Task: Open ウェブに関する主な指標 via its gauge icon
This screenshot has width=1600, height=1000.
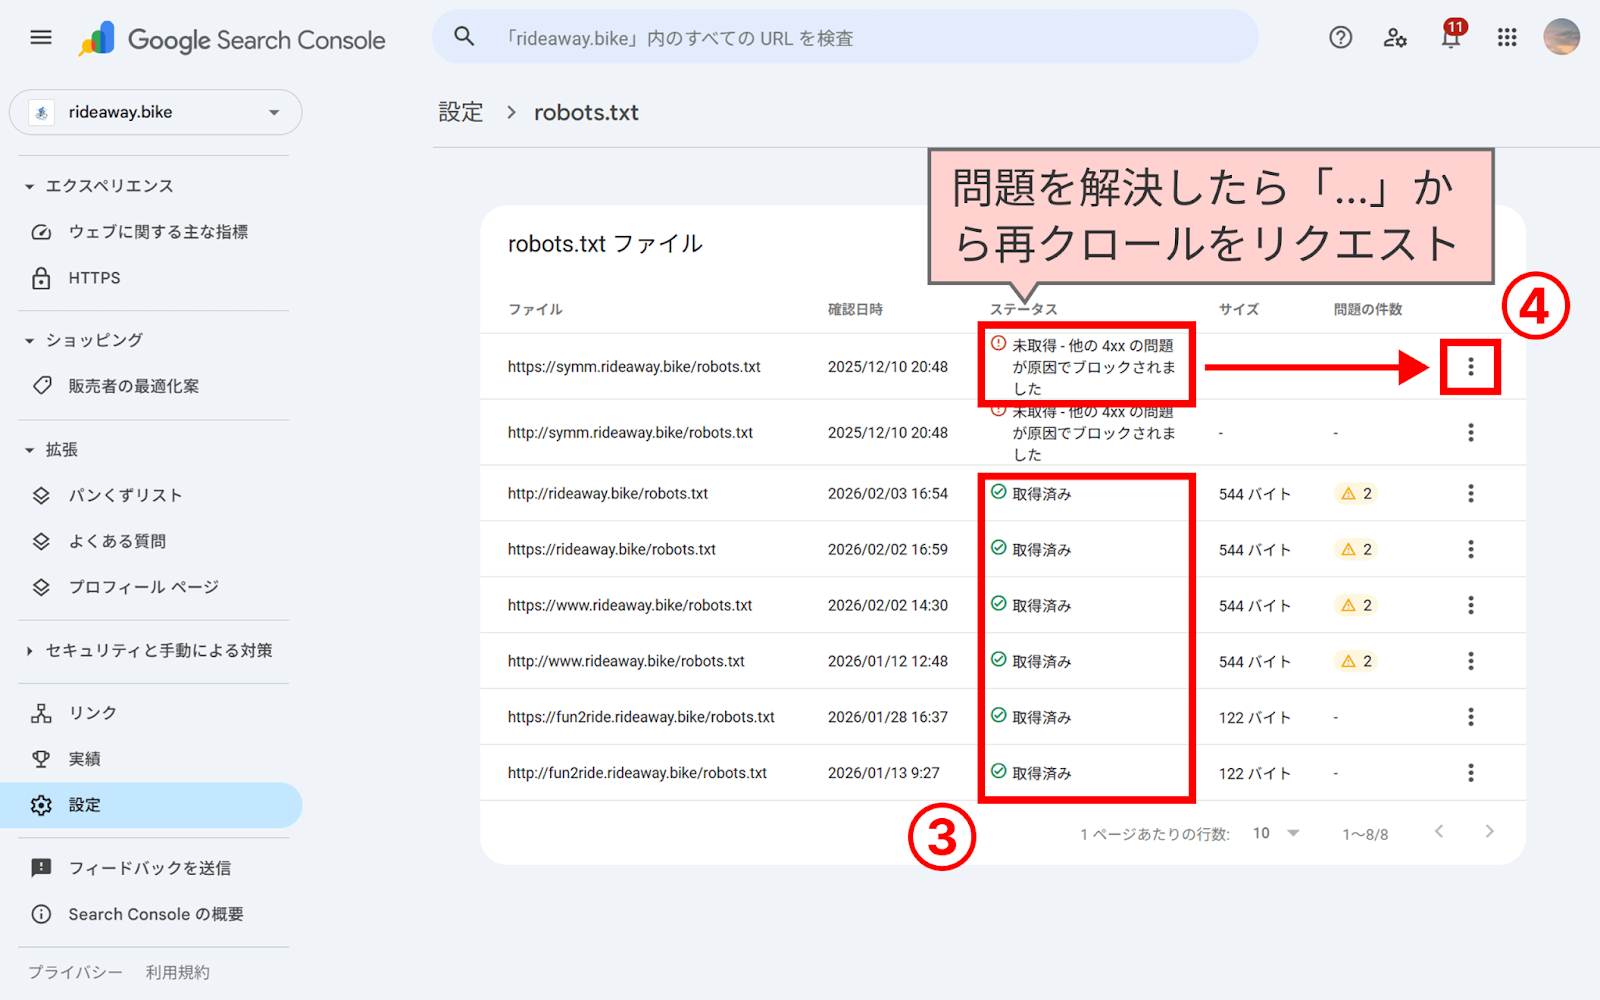Action: (41, 231)
